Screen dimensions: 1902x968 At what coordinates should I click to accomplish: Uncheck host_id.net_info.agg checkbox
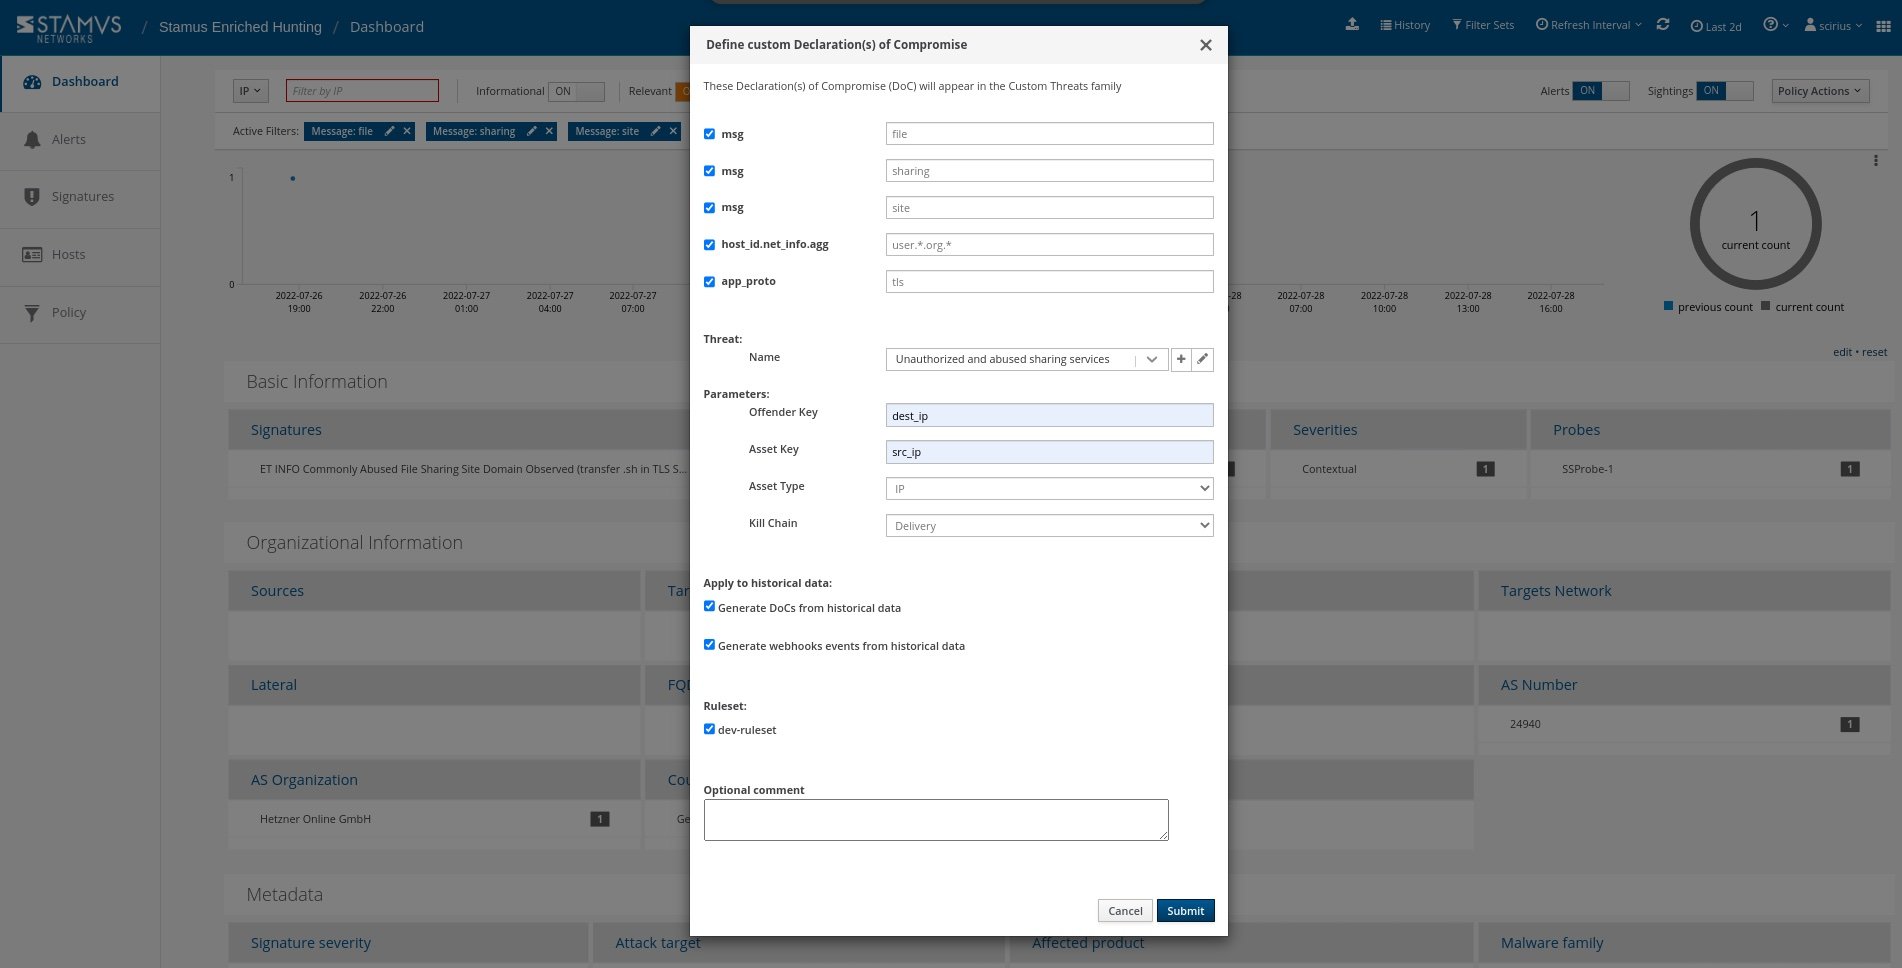[x=709, y=245]
